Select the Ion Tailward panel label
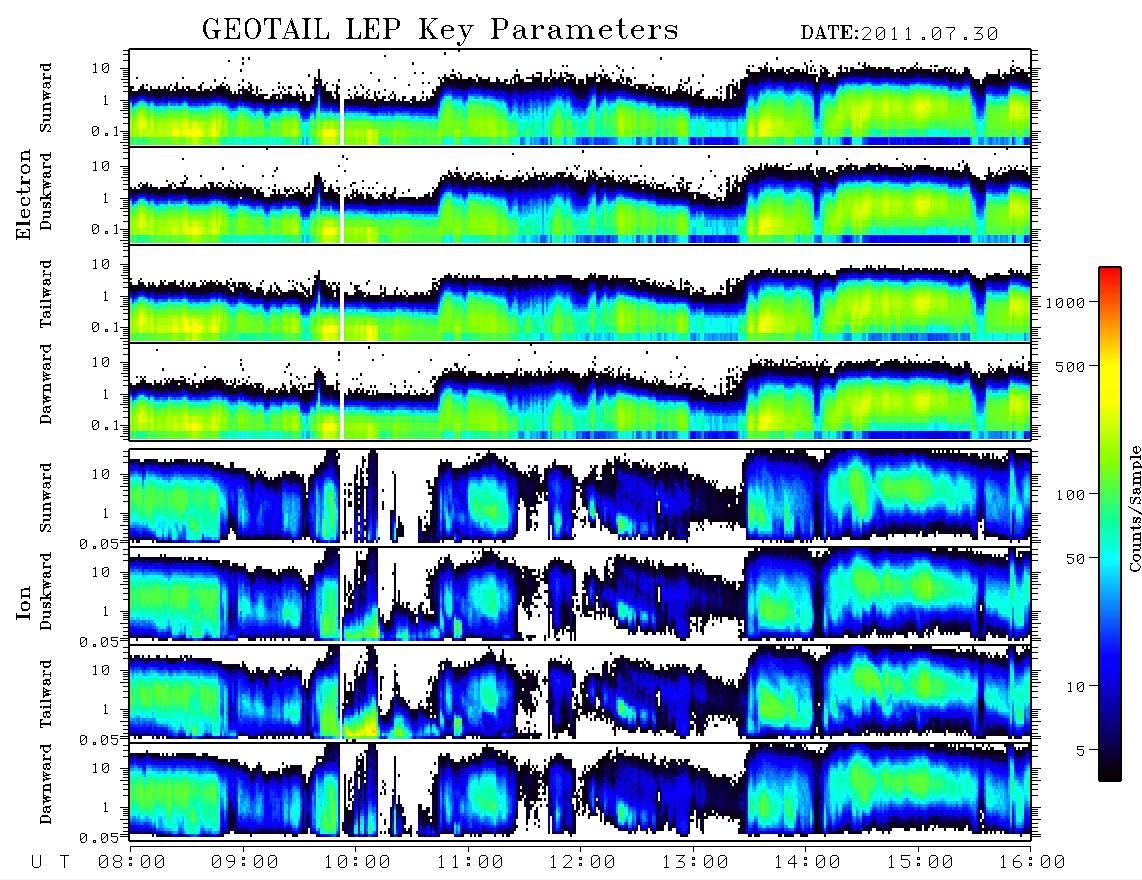Screen dimensions: 1142x880 click(x=46, y=694)
